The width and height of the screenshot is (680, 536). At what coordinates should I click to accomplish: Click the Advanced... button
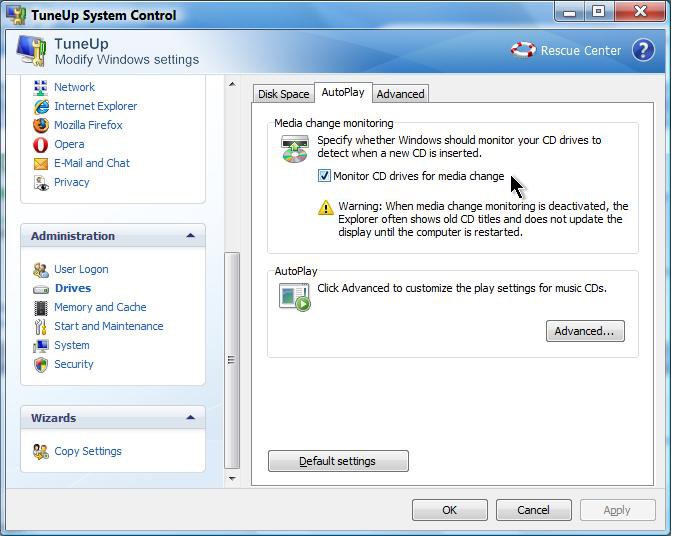click(585, 331)
